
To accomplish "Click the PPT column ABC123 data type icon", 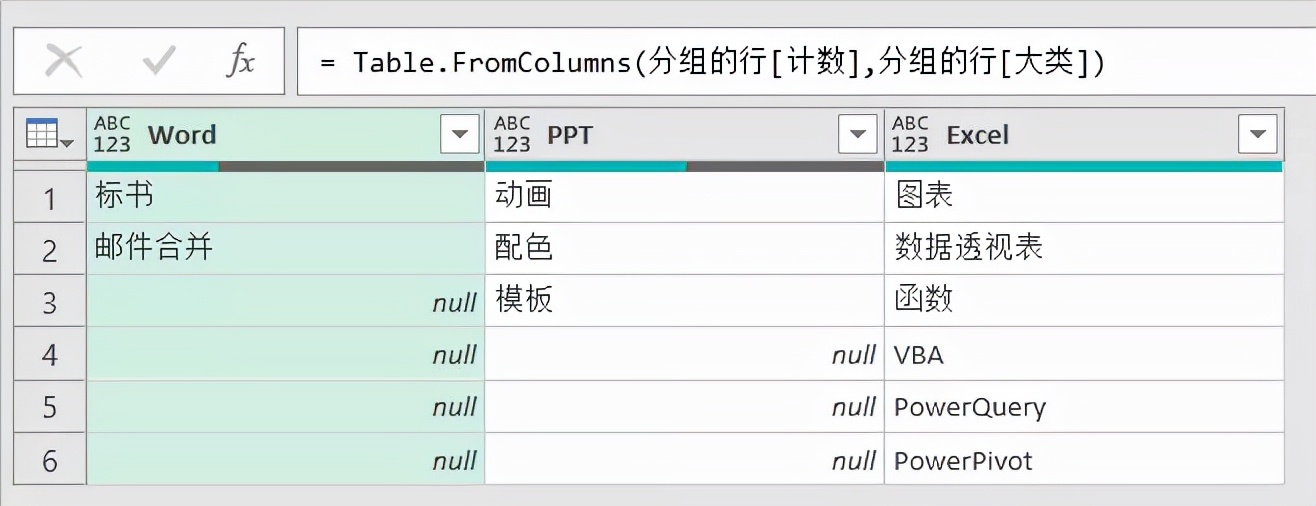I will click(x=512, y=134).
